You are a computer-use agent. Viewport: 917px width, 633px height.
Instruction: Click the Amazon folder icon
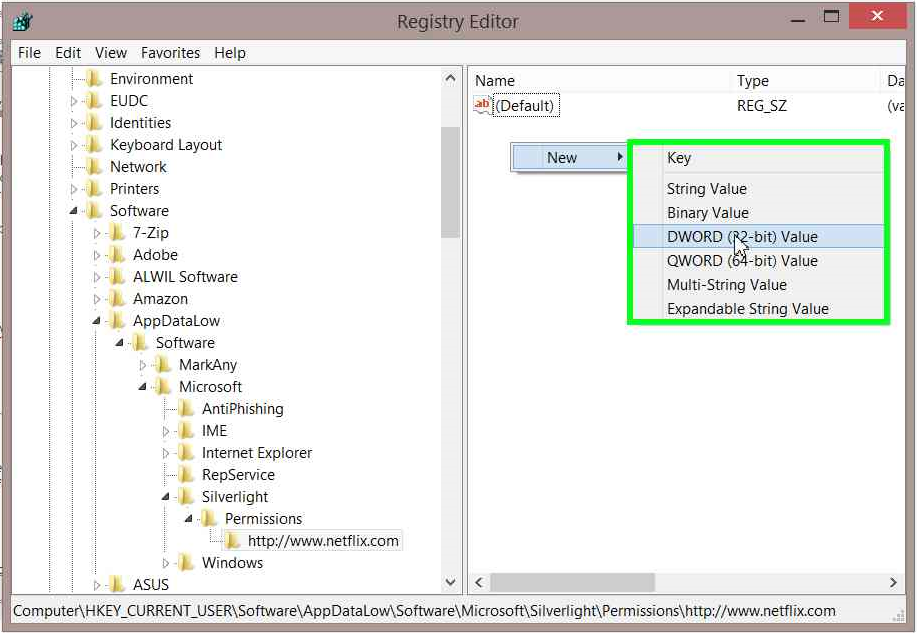[x=117, y=298]
